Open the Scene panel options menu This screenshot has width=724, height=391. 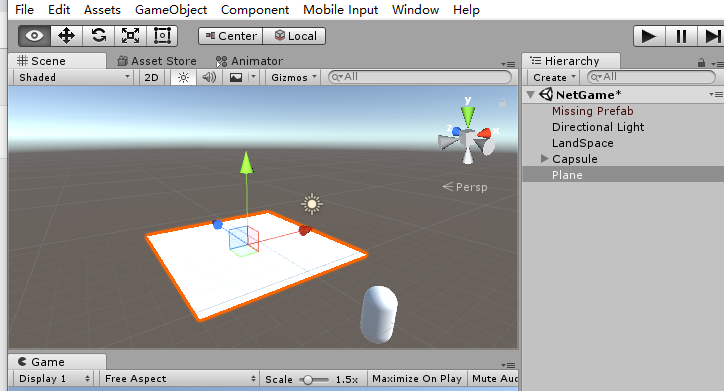[x=508, y=64]
